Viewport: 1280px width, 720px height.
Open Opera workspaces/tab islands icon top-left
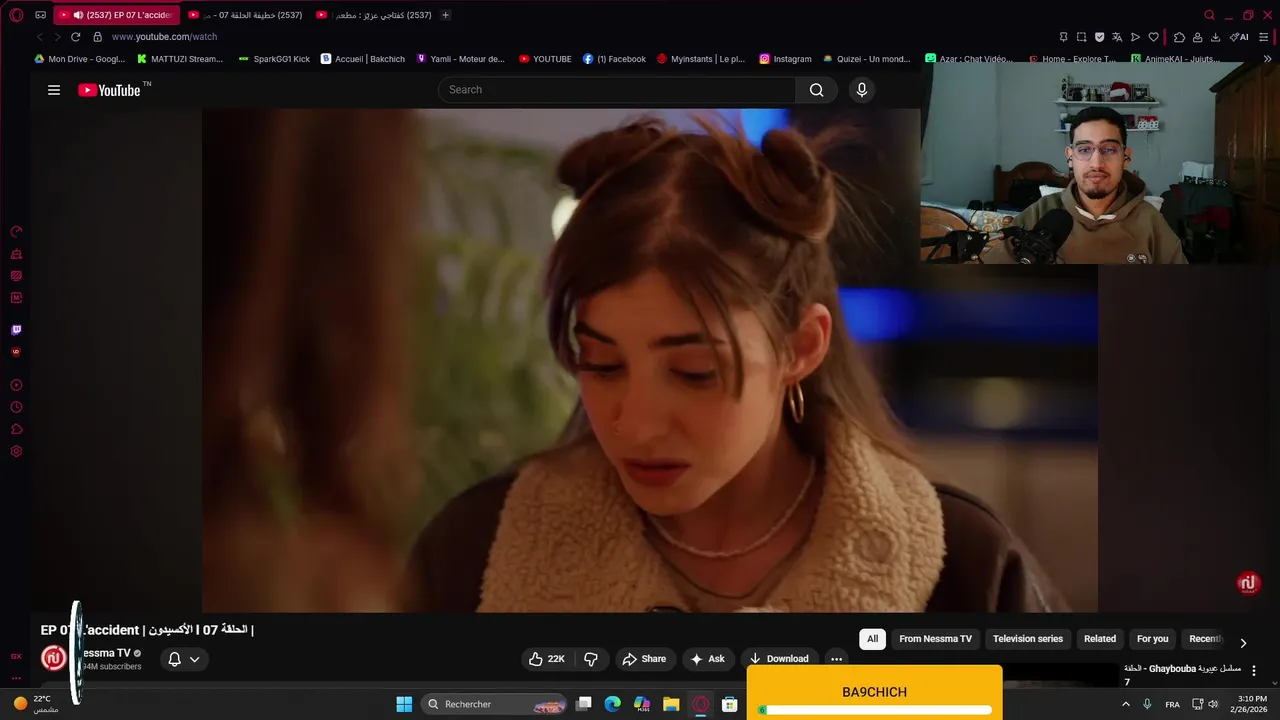40,15
